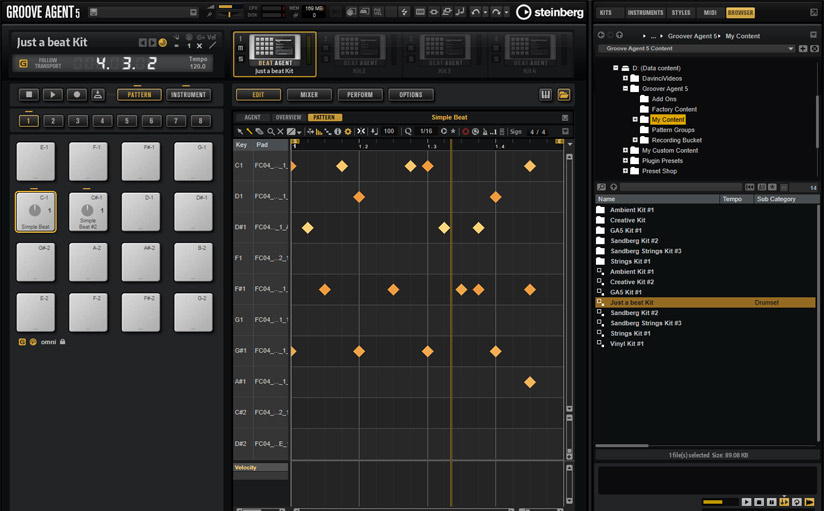Click the browser search input field
The width and height of the screenshot is (824, 511).
point(681,187)
